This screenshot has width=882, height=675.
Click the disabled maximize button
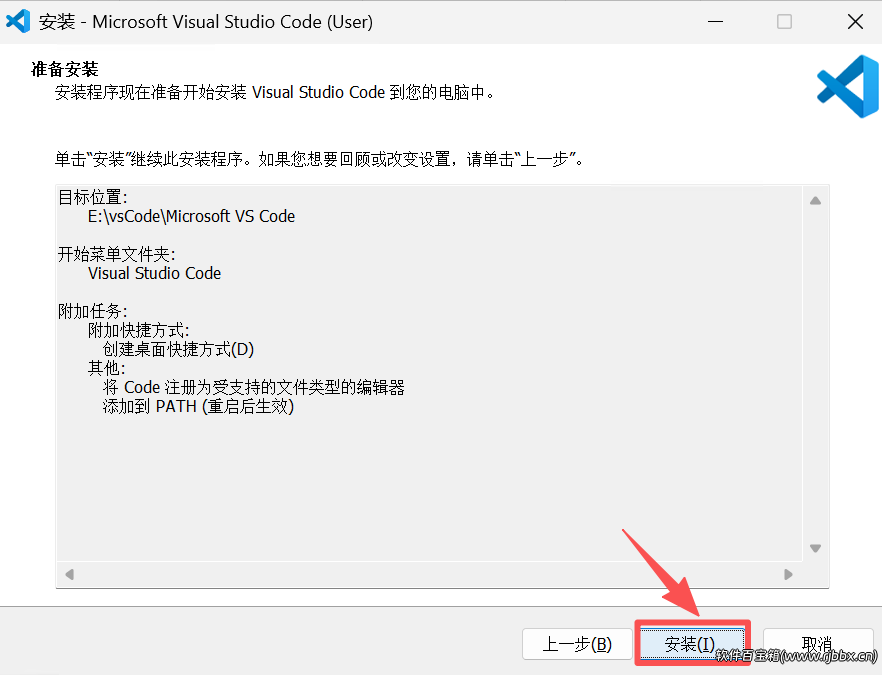tap(784, 21)
